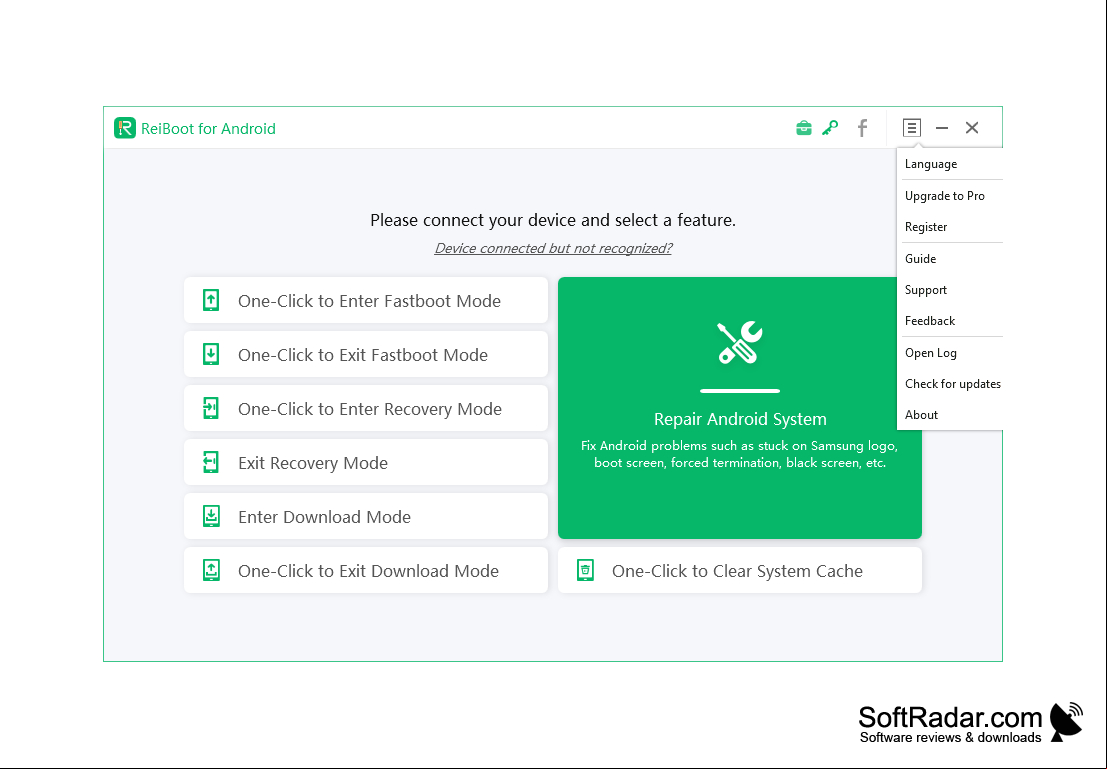Click One-Click to Exit Download Mode label
Screen dimensions: 1107x769
[x=369, y=571]
